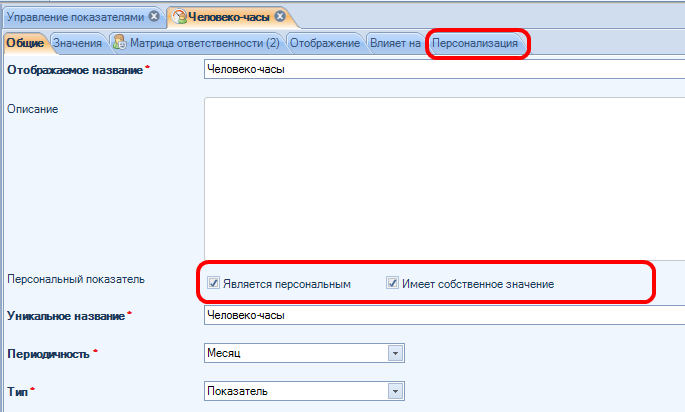The height and width of the screenshot is (412, 685).
Task: Go to the Отображение tab
Action: click(324, 43)
